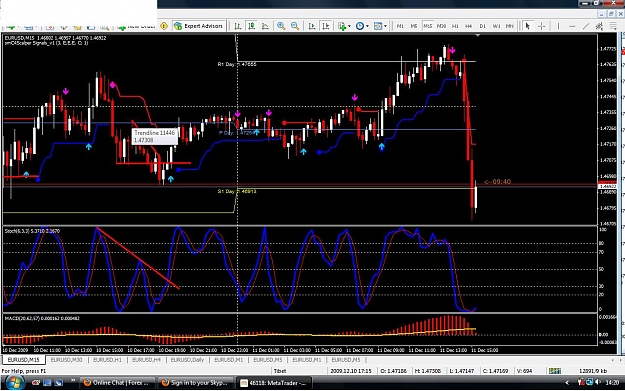Open the indicators list icon

pos(342,26)
